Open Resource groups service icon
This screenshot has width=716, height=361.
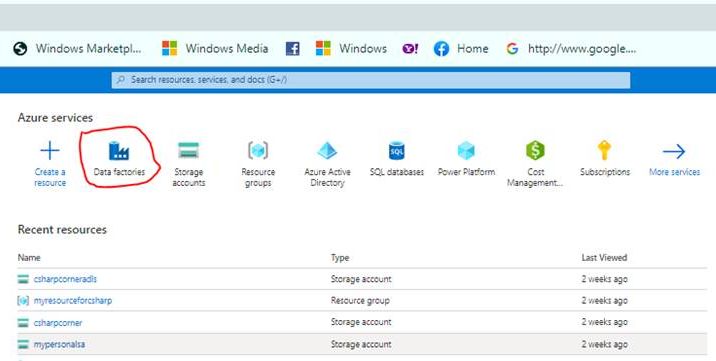pos(258,150)
